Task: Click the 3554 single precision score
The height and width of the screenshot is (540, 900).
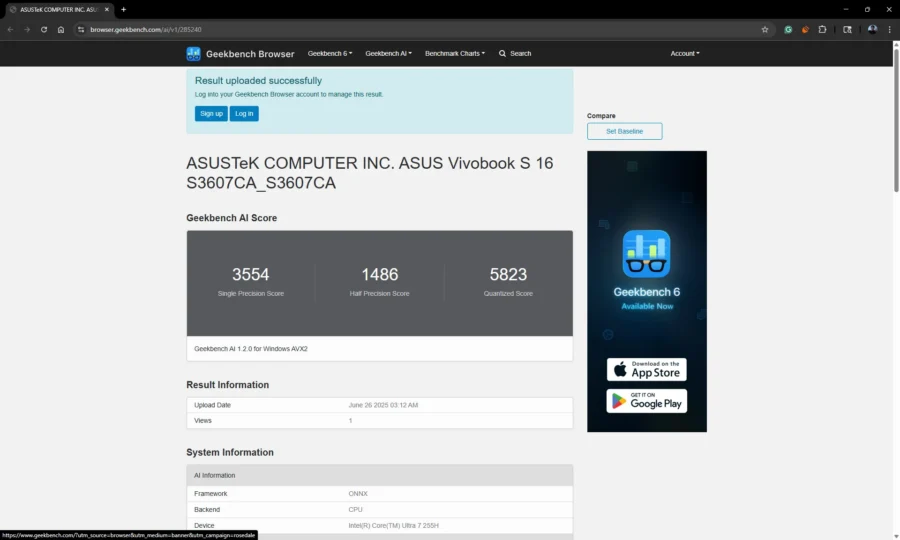Action: click(x=251, y=274)
